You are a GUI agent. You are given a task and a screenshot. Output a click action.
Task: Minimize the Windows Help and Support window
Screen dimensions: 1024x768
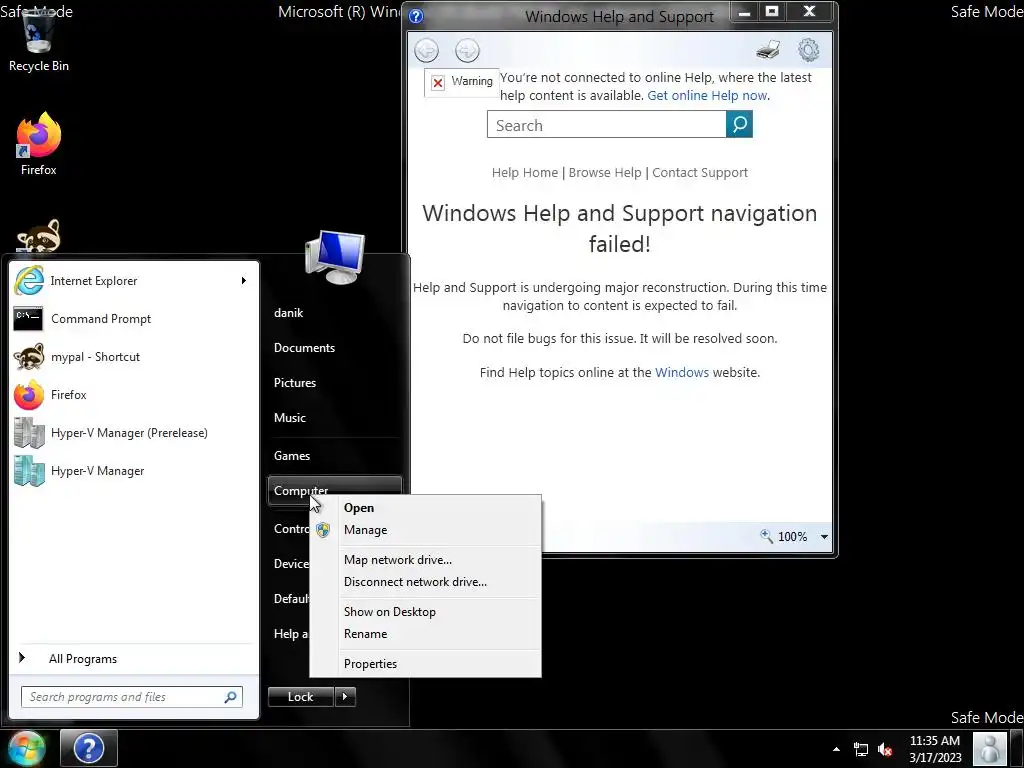(744, 11)
